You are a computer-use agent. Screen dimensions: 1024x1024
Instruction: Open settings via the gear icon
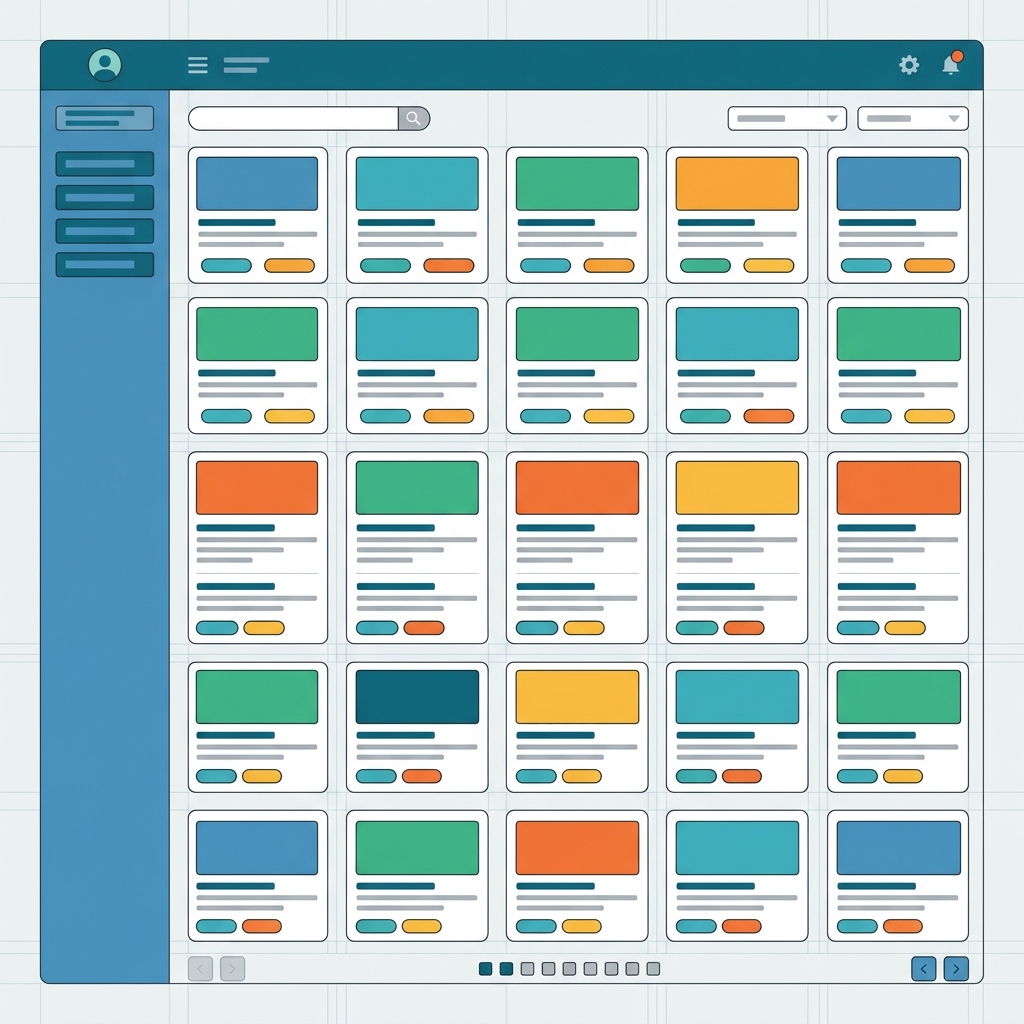[909, 65]
